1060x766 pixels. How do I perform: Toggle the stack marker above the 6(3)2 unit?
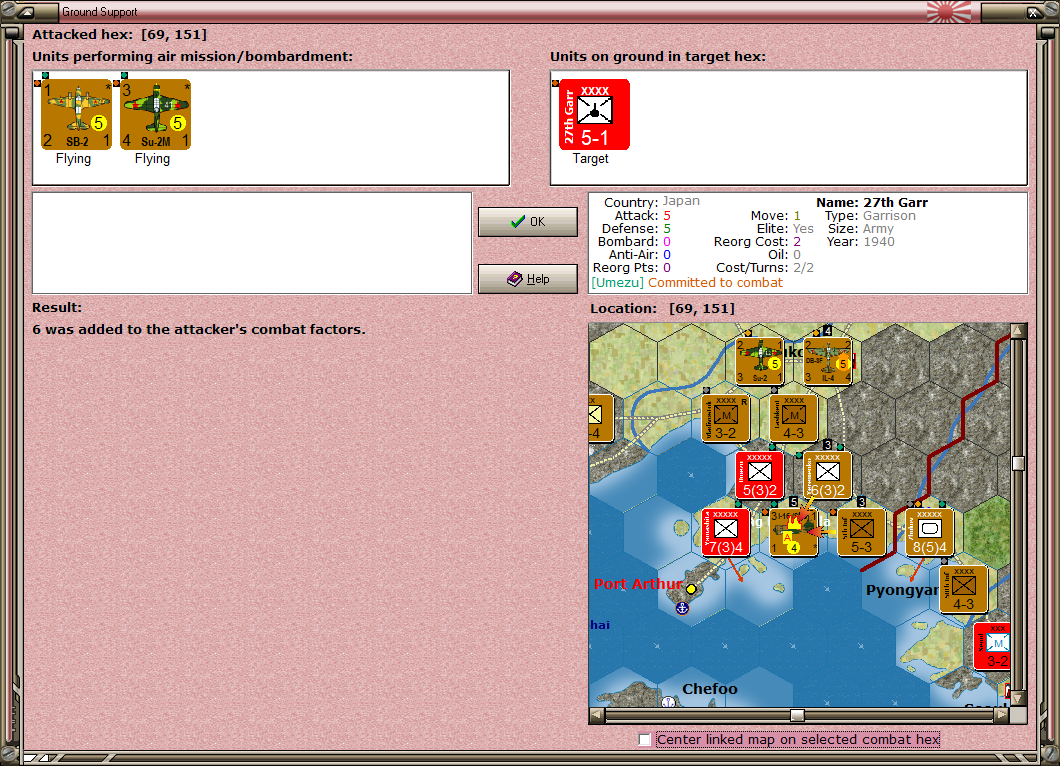point(828,446)
